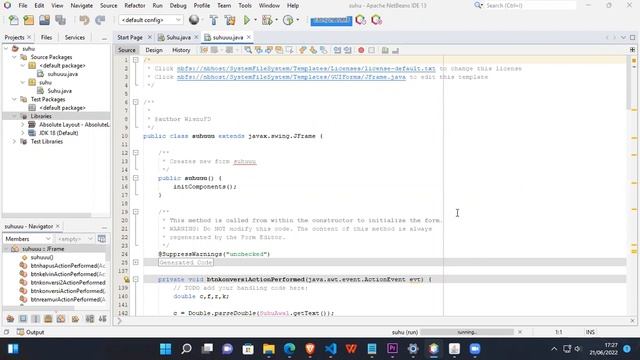Click the Find Selection magnifier icon
Screen dimensions: 640x360
pyautogui.click(x=248, y=50)
